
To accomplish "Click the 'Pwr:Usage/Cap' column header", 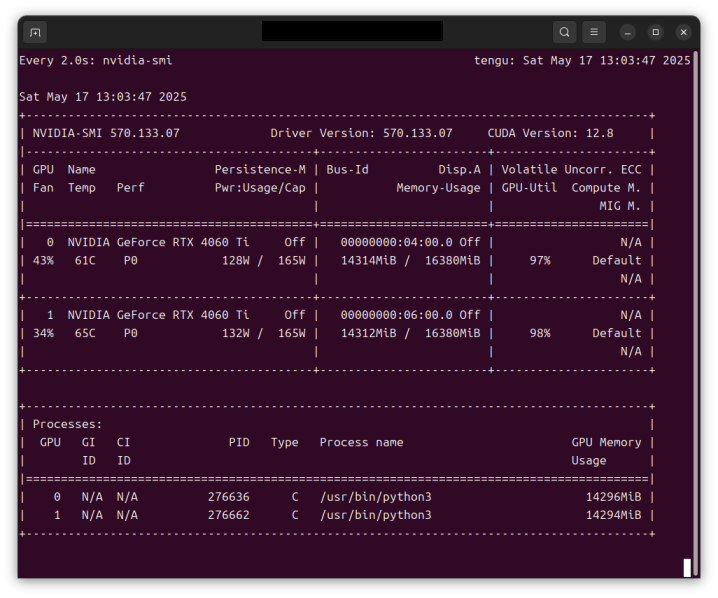I will click(x=260, y=188).
